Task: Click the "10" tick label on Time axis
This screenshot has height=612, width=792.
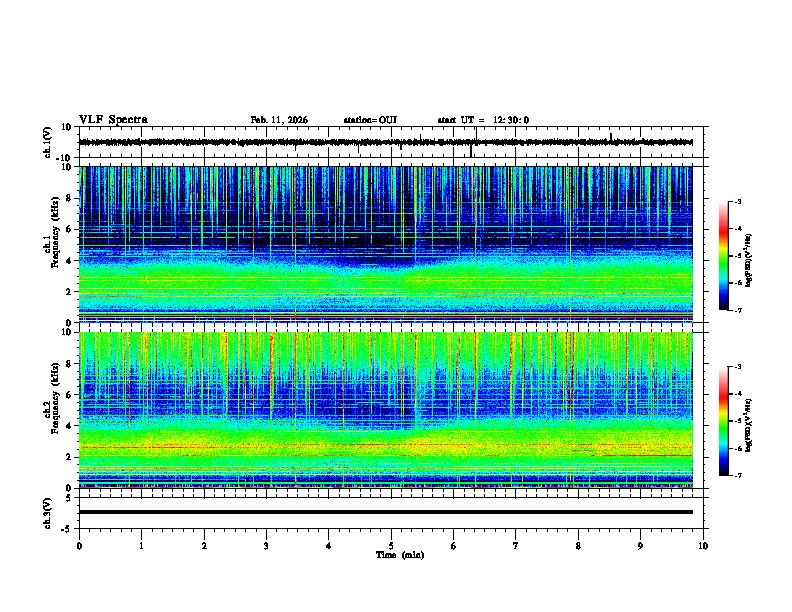Action: [x=703, y=546]
